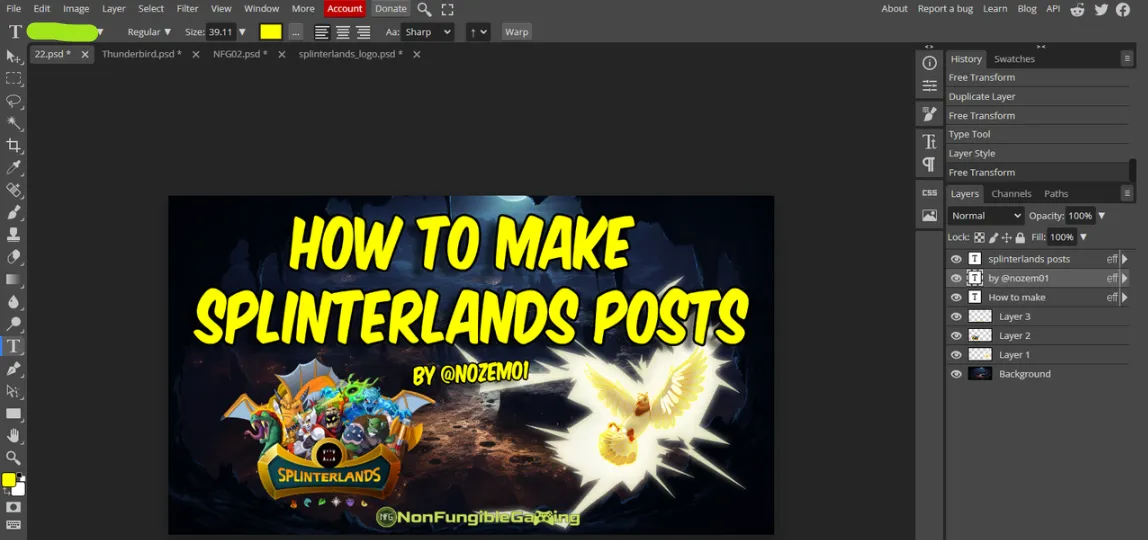The width and height of the screenshot is (1148, 540).
Task: Select the Magic Wand tool
Action: pos(13,123)
